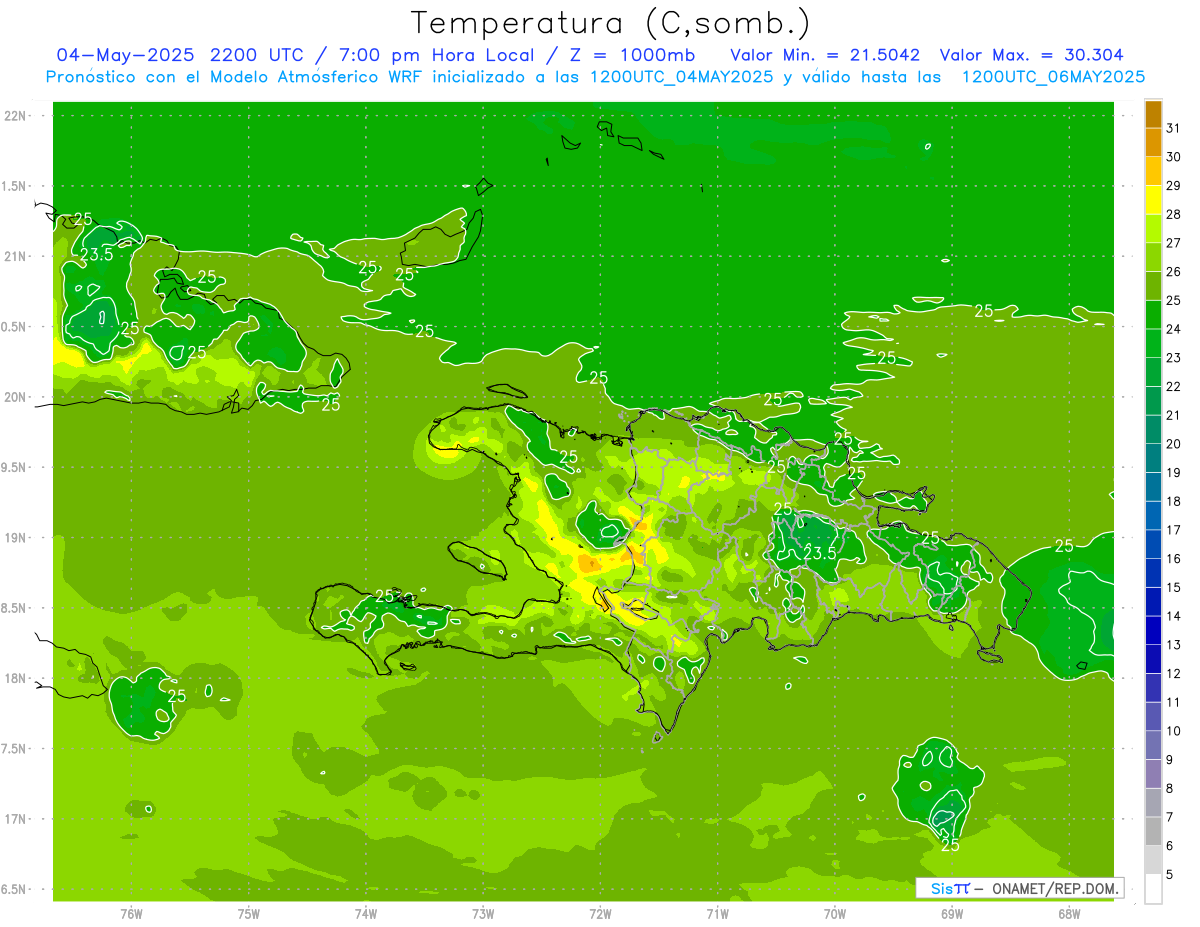Click the "76W" longitude axis label

pos(131,913)
